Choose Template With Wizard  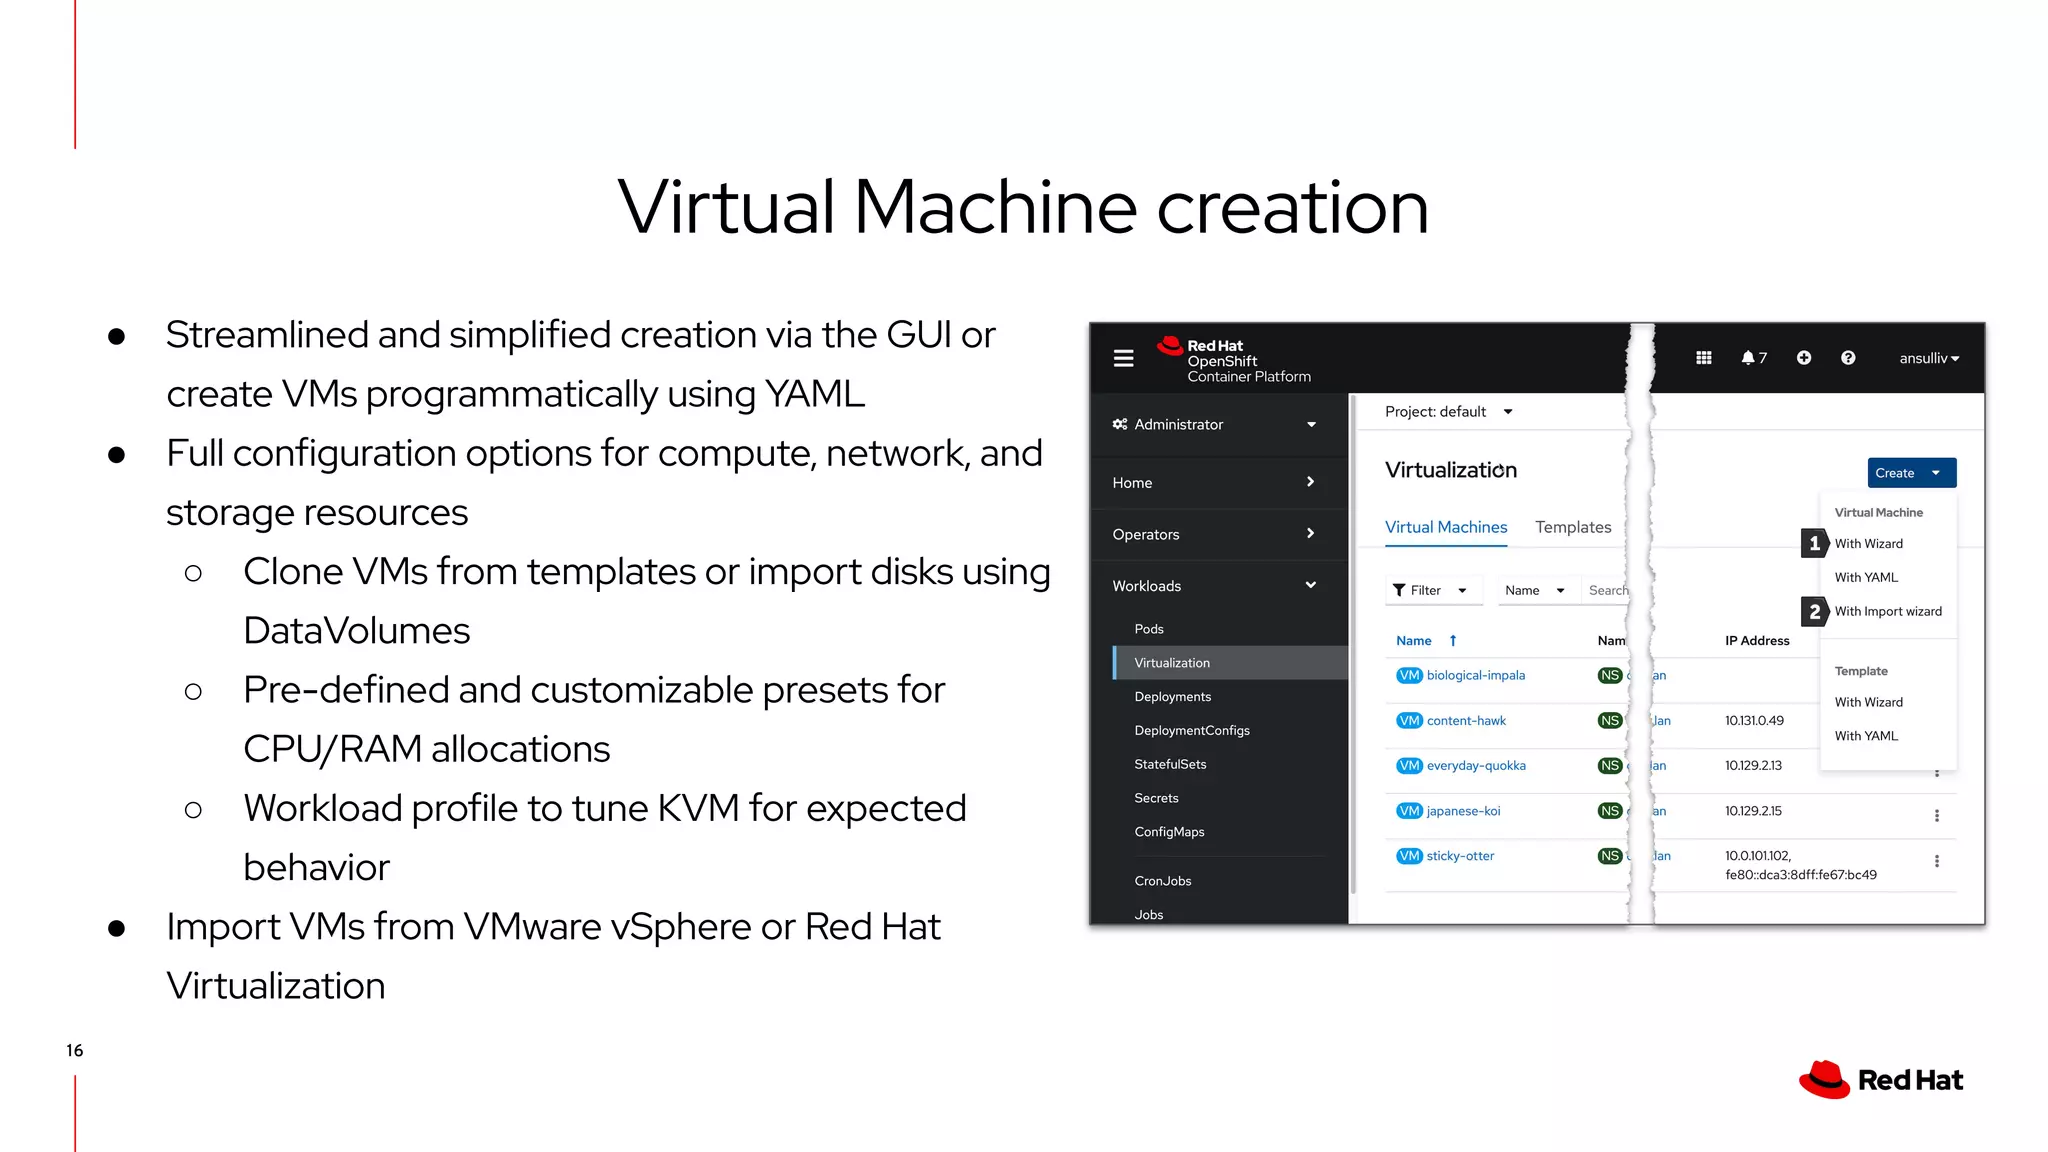tap(1868, 703)
